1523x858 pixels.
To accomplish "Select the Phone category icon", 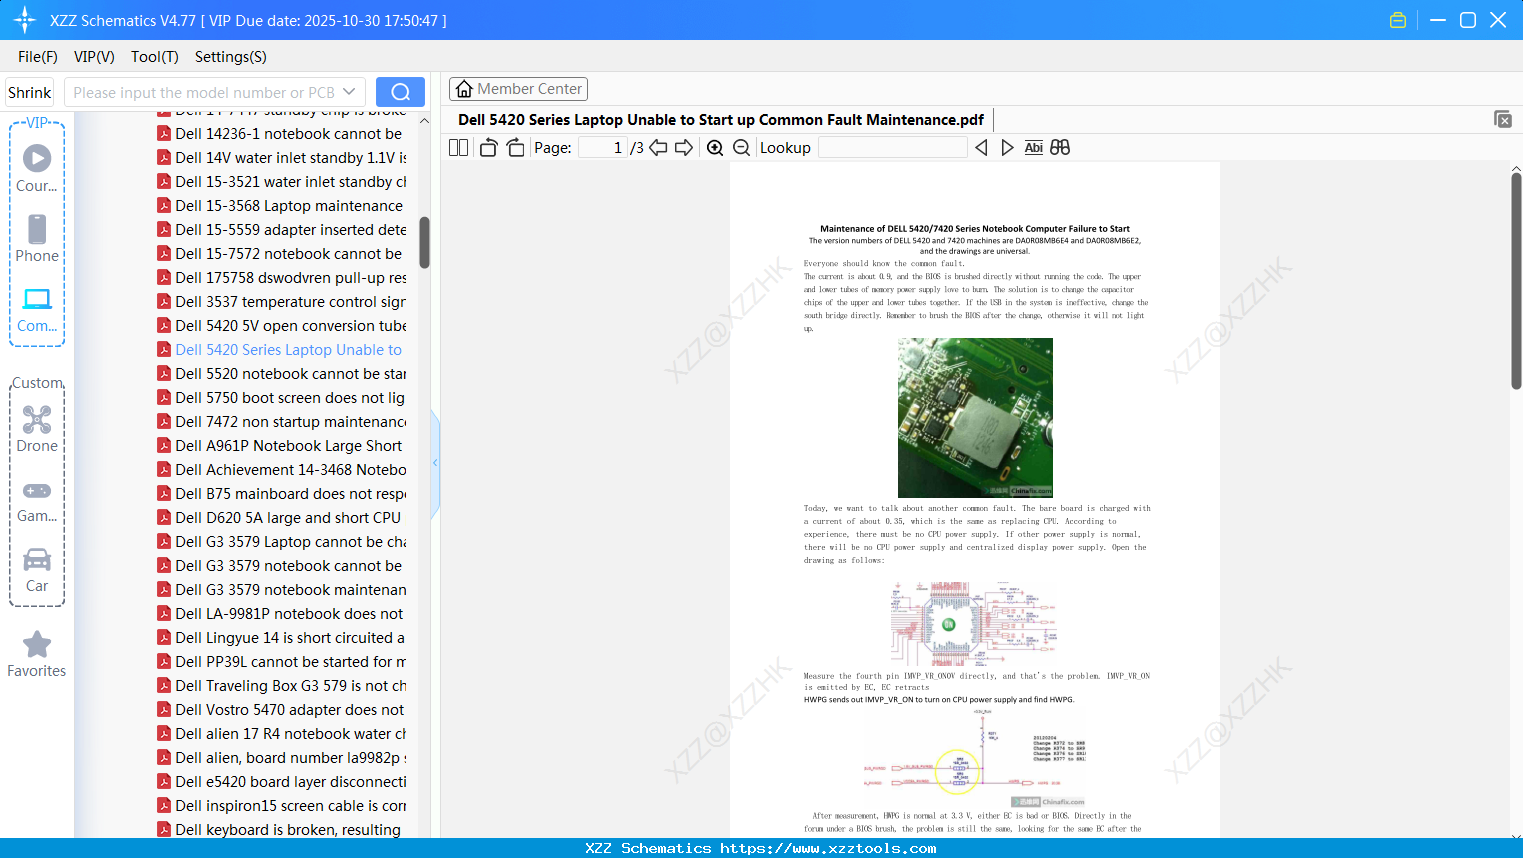I will [37, 238].
